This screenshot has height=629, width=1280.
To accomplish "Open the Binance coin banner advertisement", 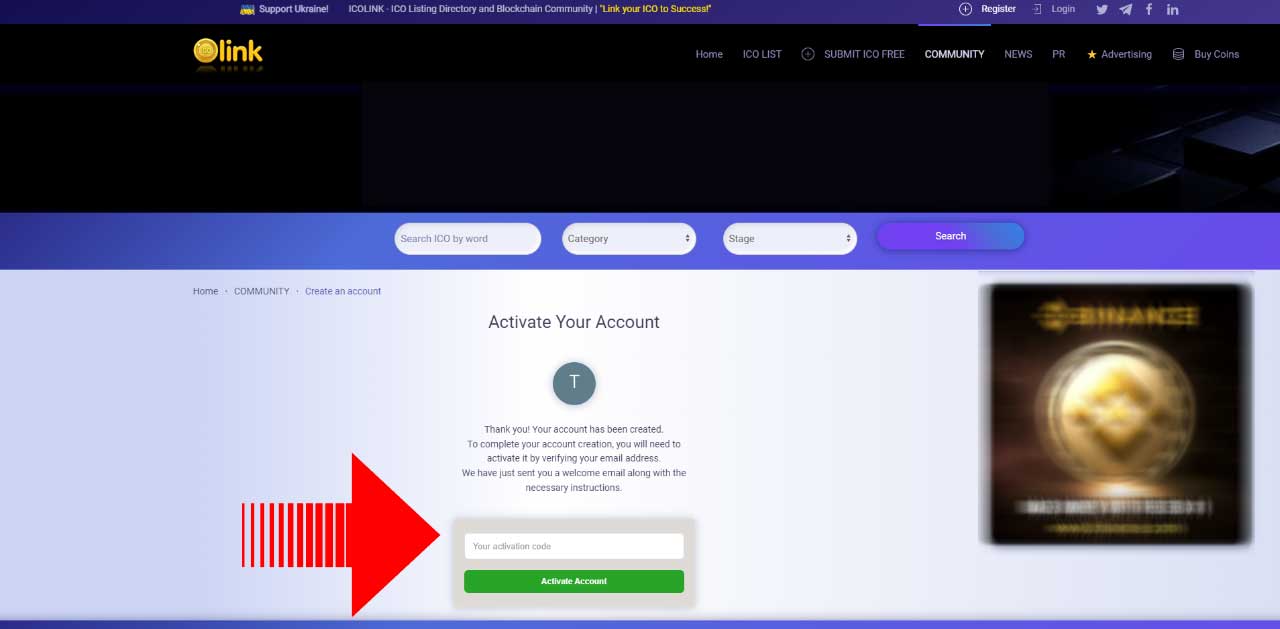I will click(1115, 414).
